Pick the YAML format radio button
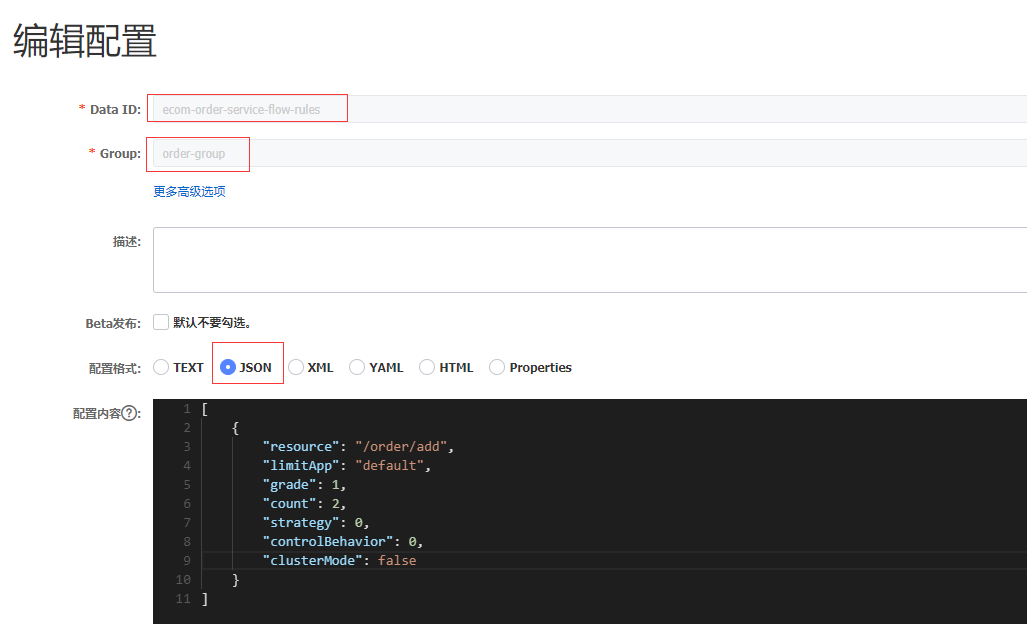 pos(357,367)
